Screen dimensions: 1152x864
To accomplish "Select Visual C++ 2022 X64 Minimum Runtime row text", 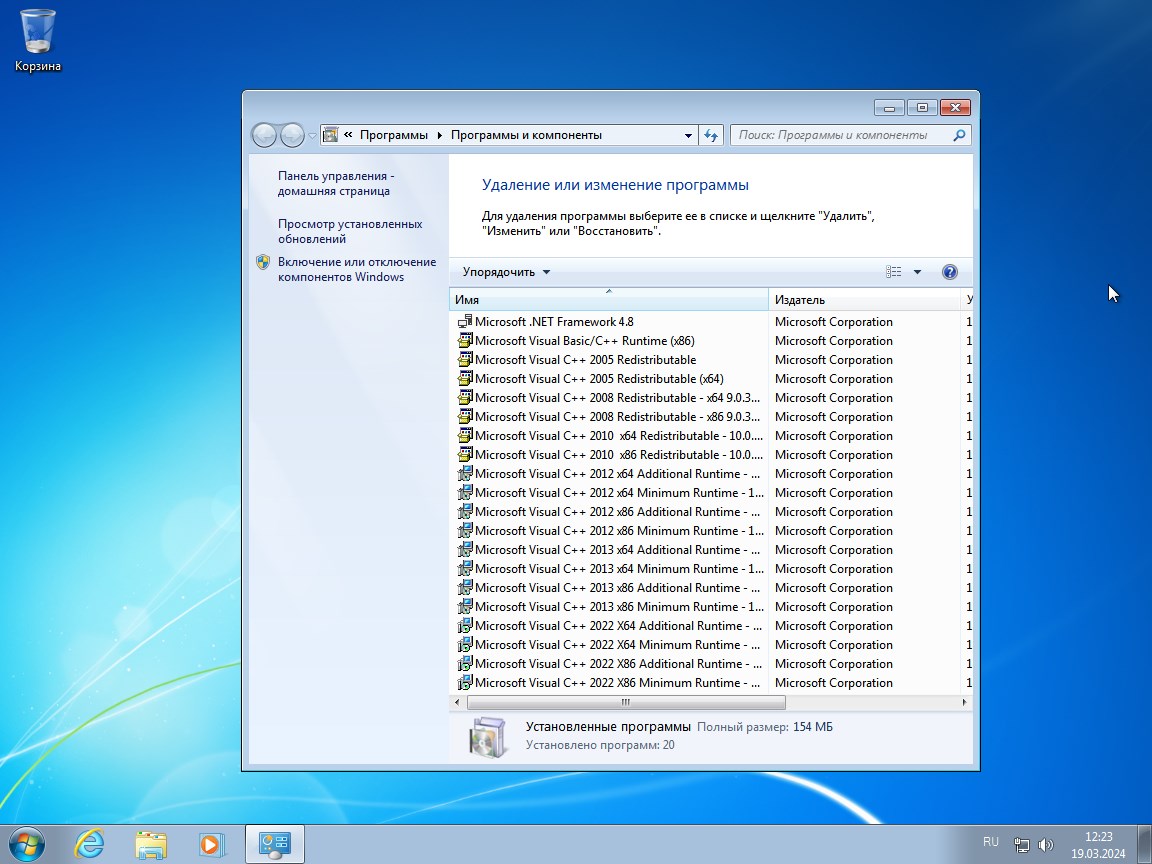I will (618, 645).
